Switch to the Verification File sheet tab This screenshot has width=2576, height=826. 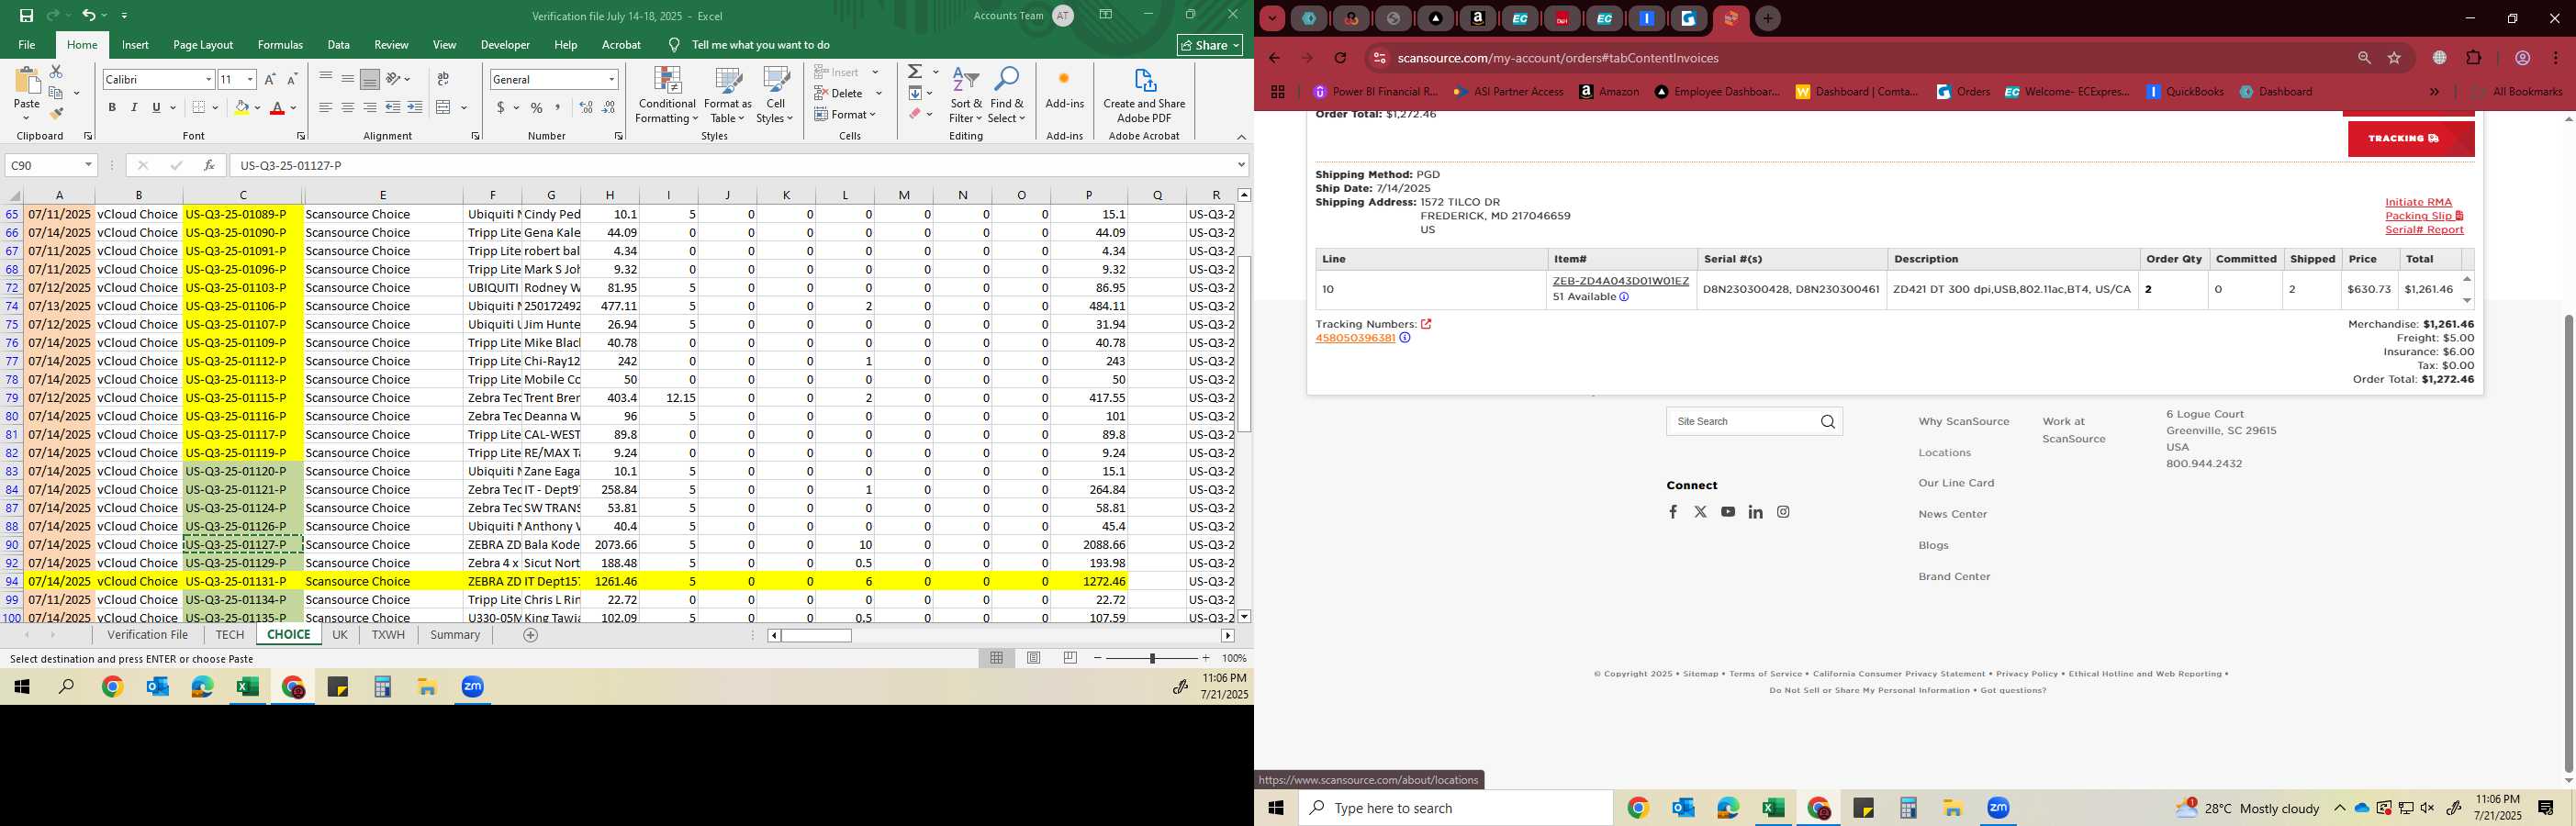(x=148, y=635)
